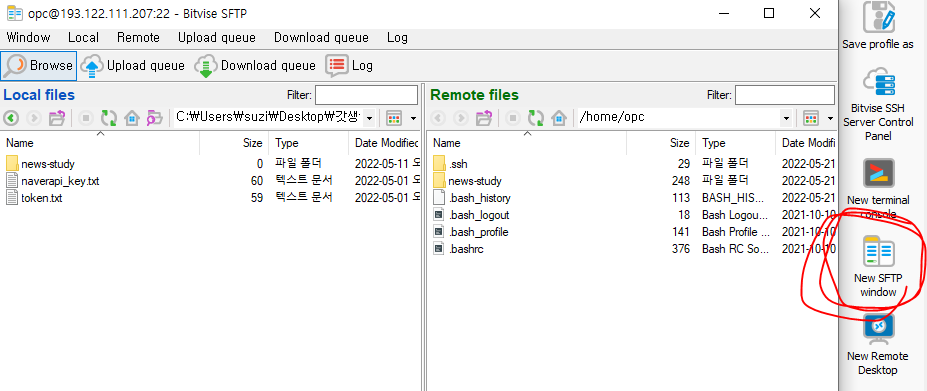
Task: Click the view mode icon in Local files
Action: [x=394, y=118]
